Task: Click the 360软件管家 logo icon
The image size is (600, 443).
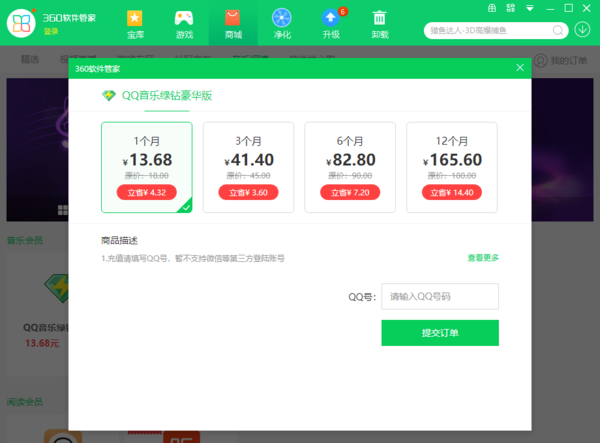Action: pos(21,23)
